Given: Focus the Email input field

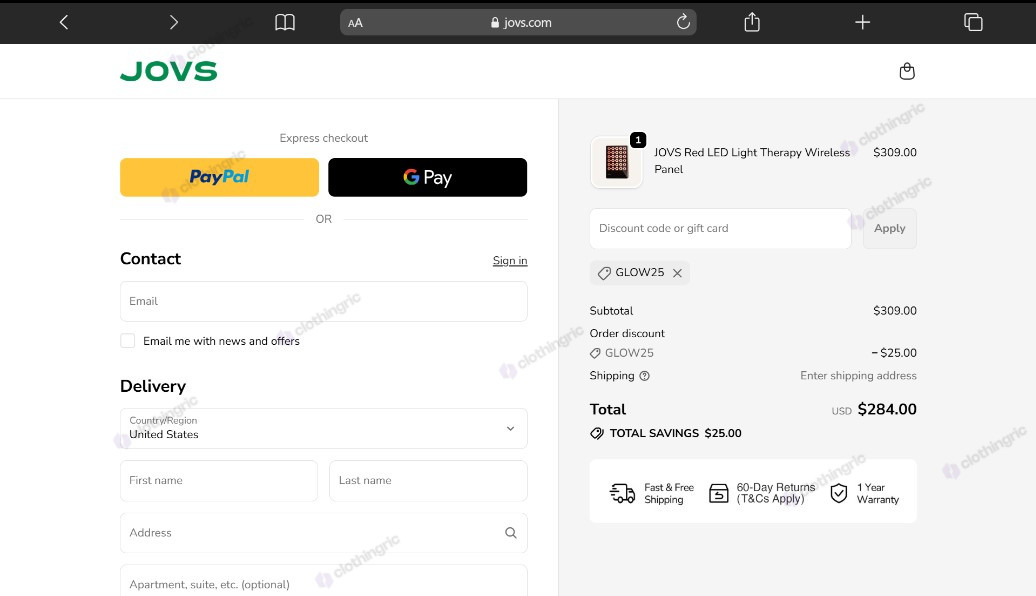Looking at the screenshot, I should point(324,301).
